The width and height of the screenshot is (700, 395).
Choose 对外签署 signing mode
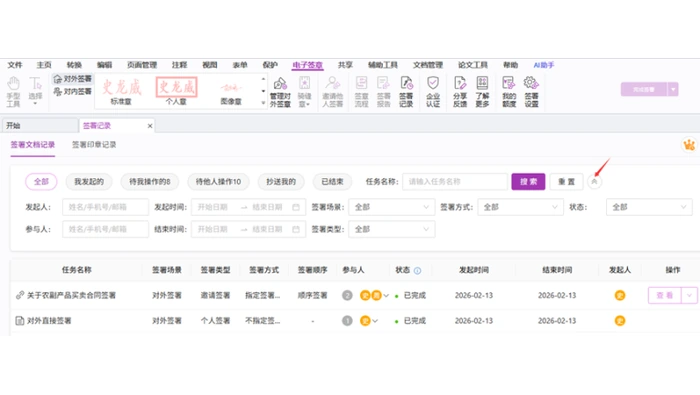tap(72, 79)
